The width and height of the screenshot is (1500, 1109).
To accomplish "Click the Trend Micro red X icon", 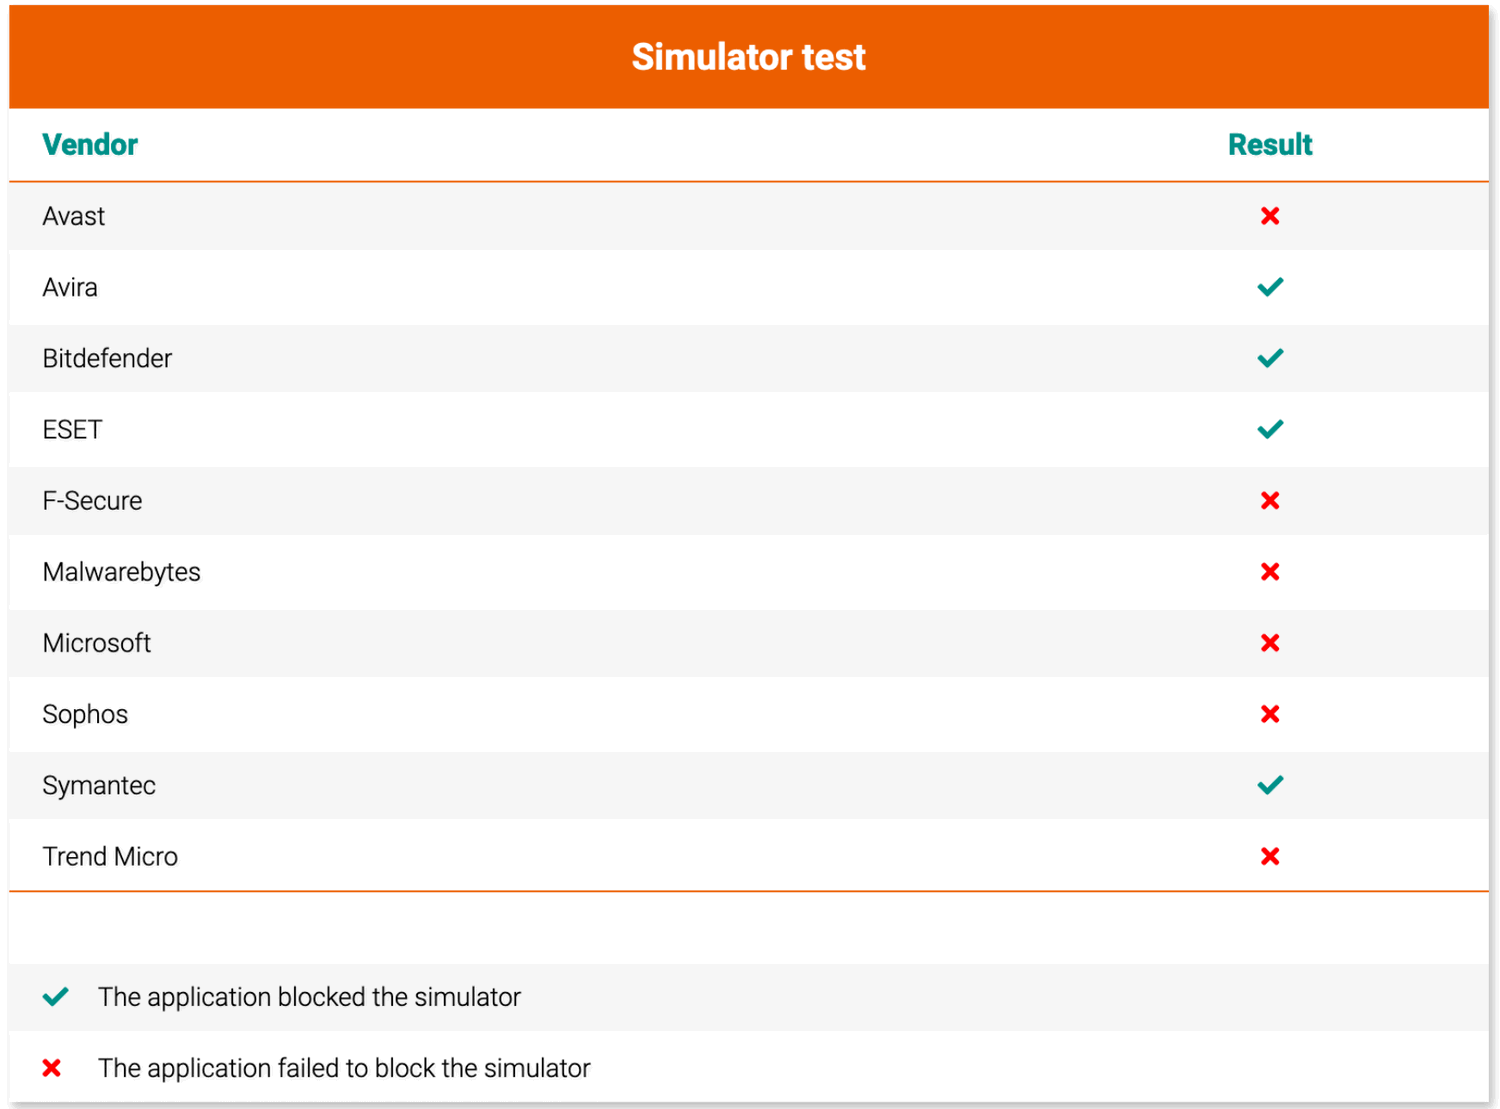I will tap(1270, 856).
